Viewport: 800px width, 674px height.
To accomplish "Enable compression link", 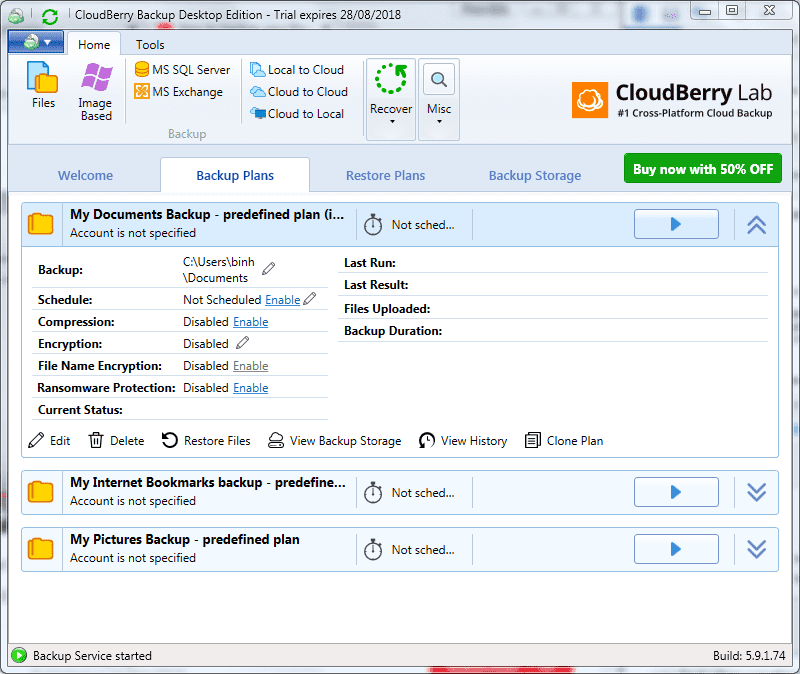I will click(251, 322).
